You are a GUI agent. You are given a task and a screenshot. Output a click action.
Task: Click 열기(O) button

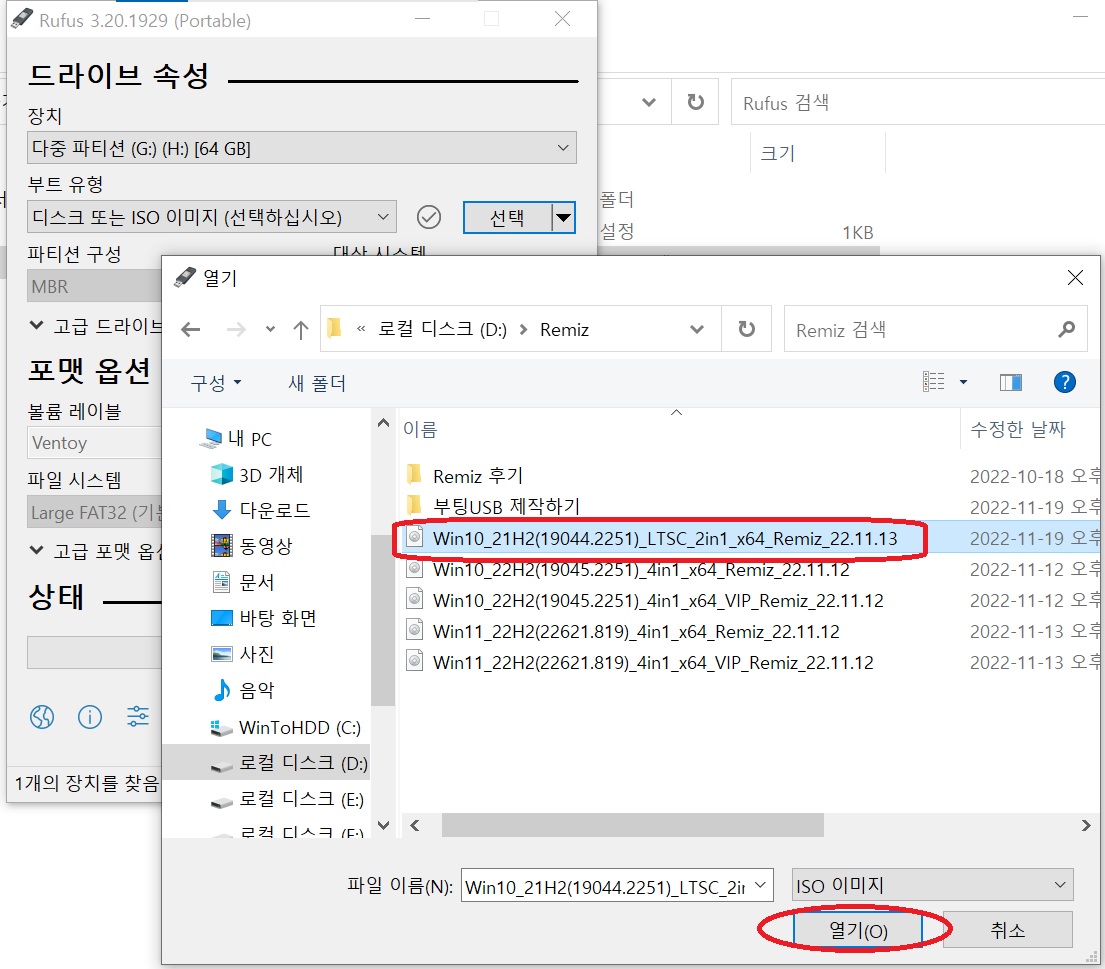(858, 930)
